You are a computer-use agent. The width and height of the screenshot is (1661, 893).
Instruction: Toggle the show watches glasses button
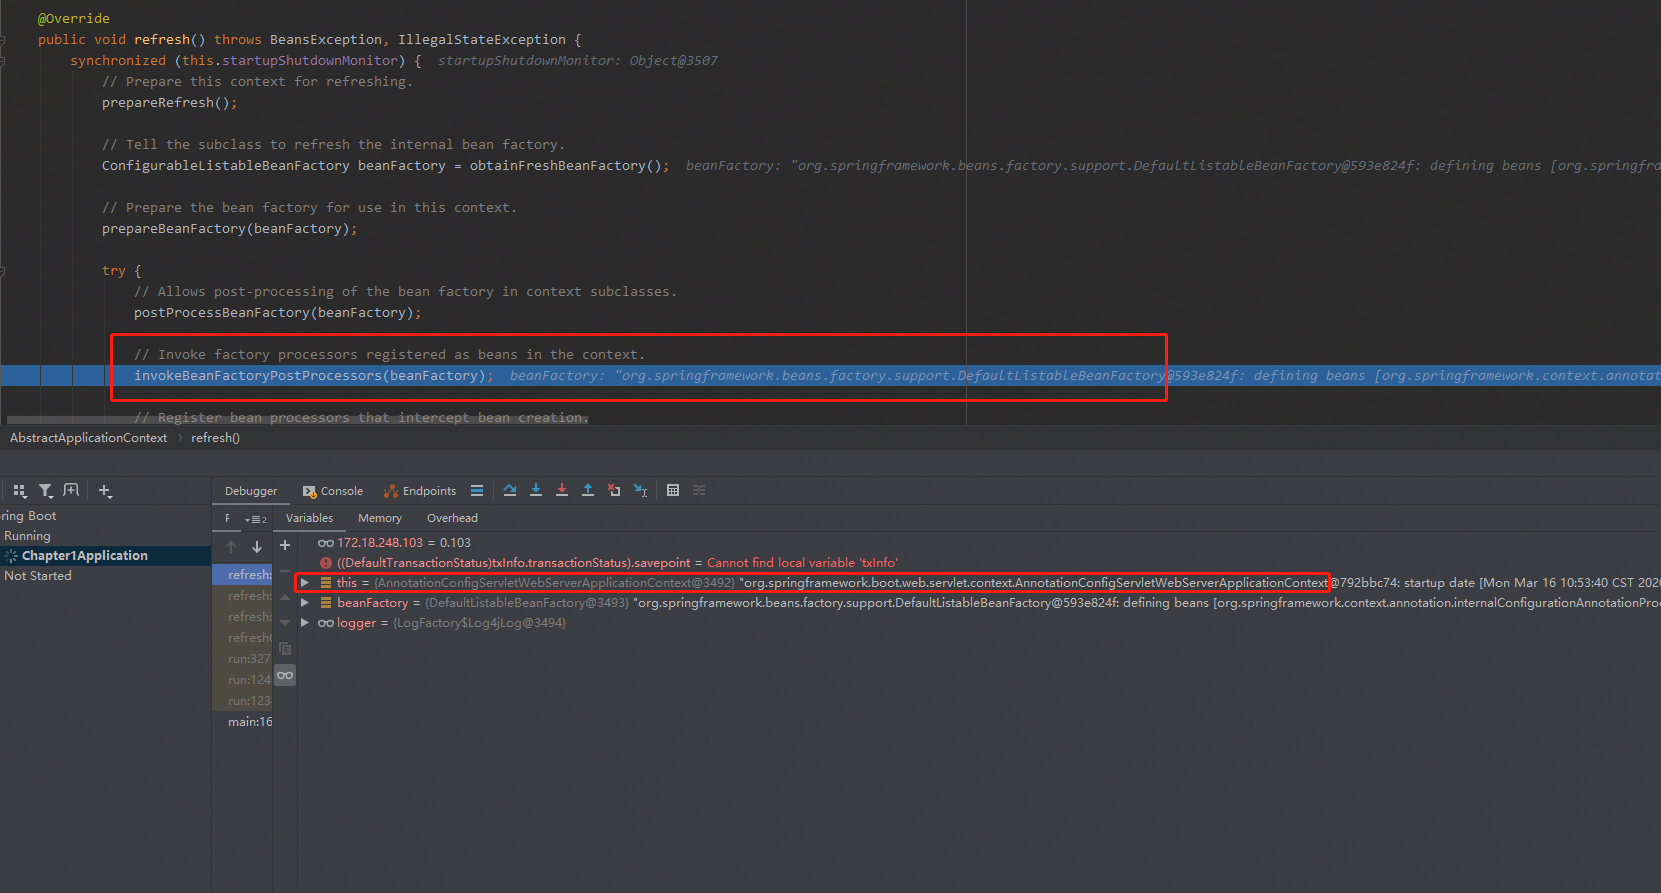(285, 676)
